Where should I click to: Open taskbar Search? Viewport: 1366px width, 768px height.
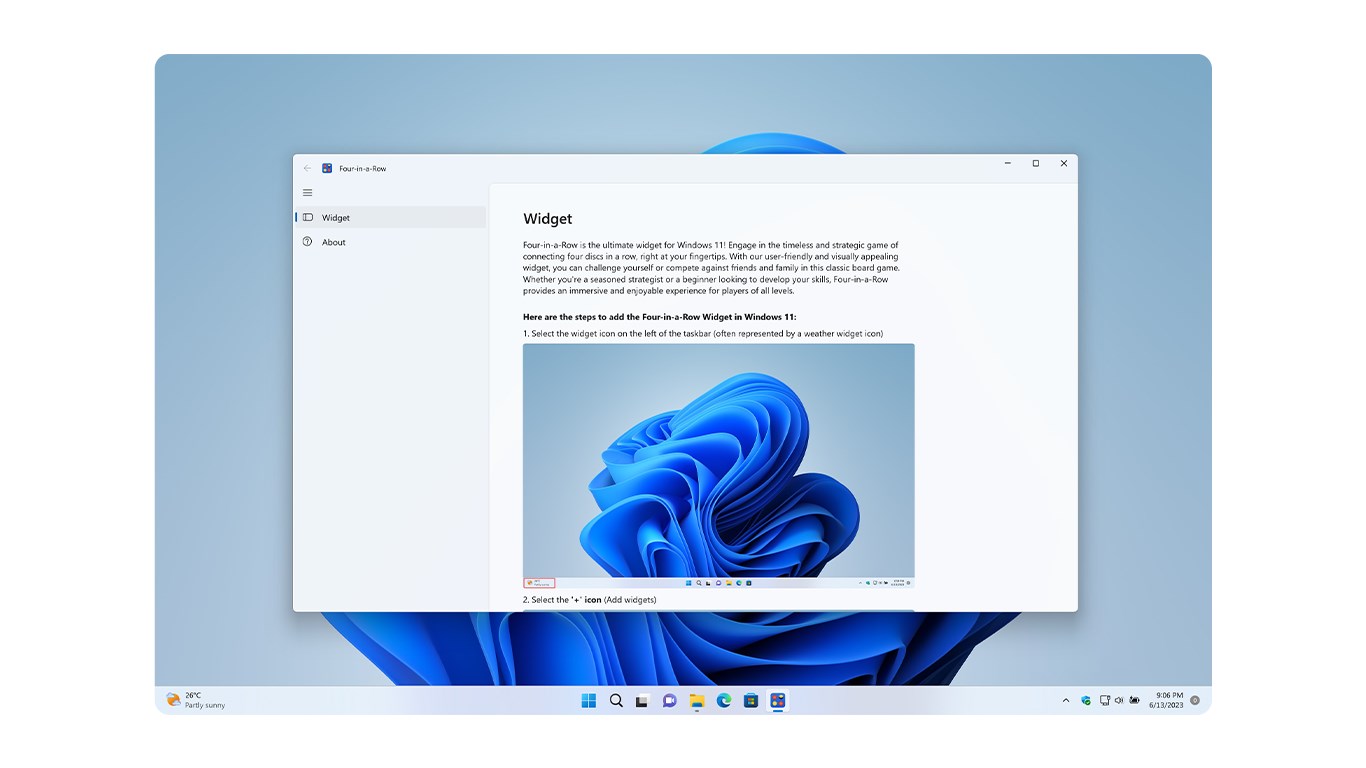click(x=616, y=701)
